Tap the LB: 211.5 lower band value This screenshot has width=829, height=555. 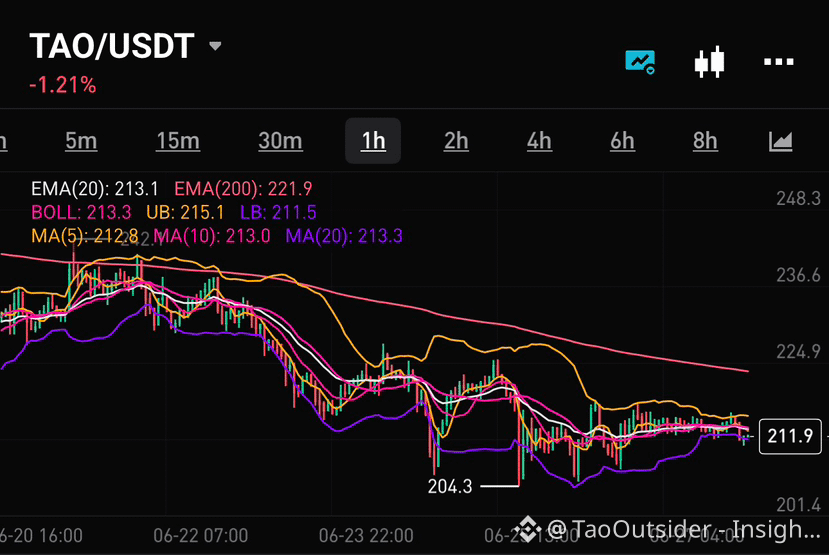[278, 212]
